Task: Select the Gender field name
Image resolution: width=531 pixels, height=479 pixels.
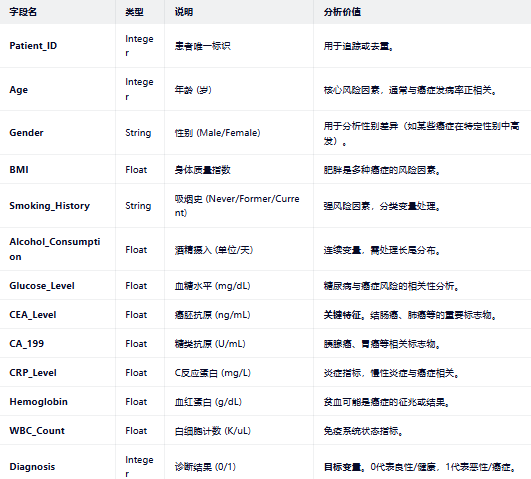Action: pos(26,133)
